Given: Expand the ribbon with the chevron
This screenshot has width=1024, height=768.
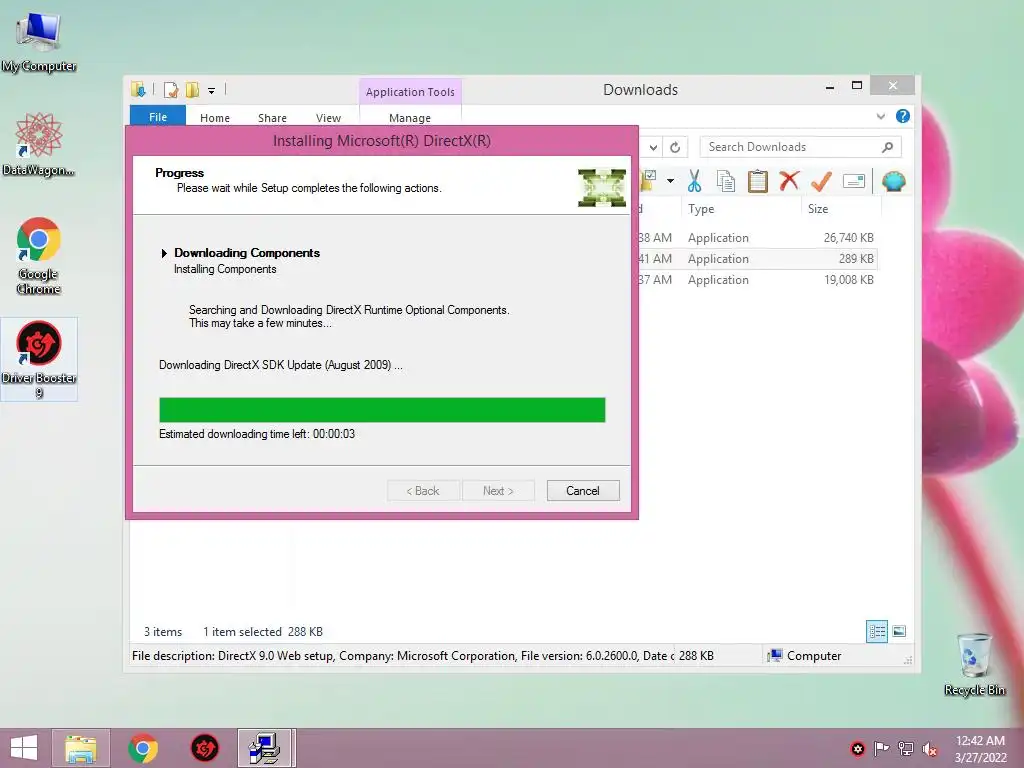Looking at the screenshot, I should [x=880, y=116].
